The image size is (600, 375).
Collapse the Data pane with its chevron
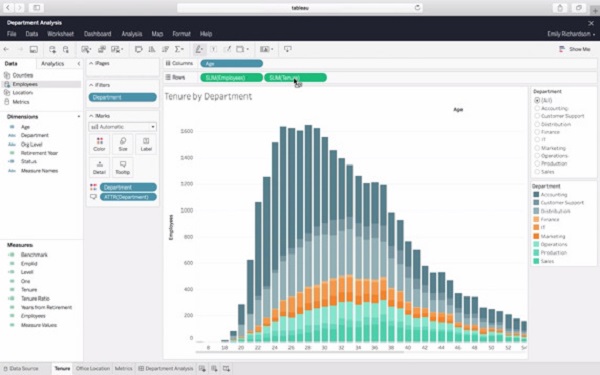tap(79, 64)
